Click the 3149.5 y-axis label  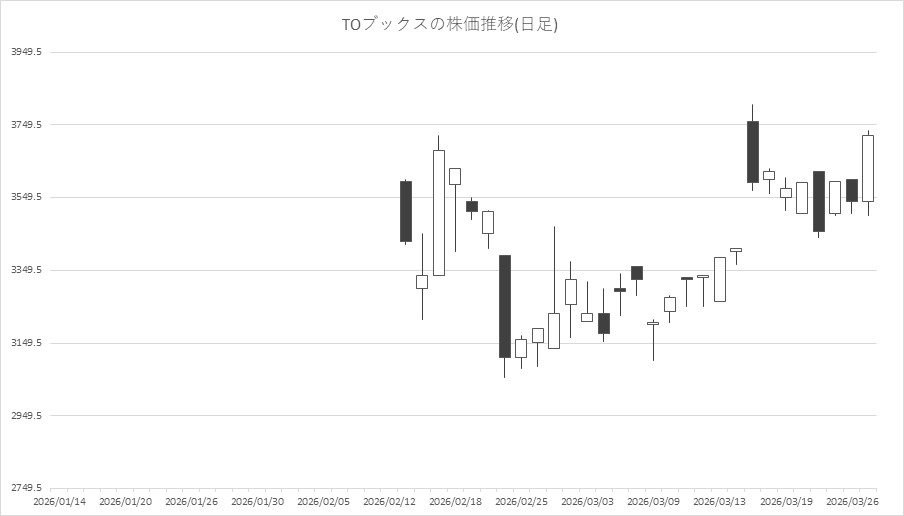(x=26, y=343)
